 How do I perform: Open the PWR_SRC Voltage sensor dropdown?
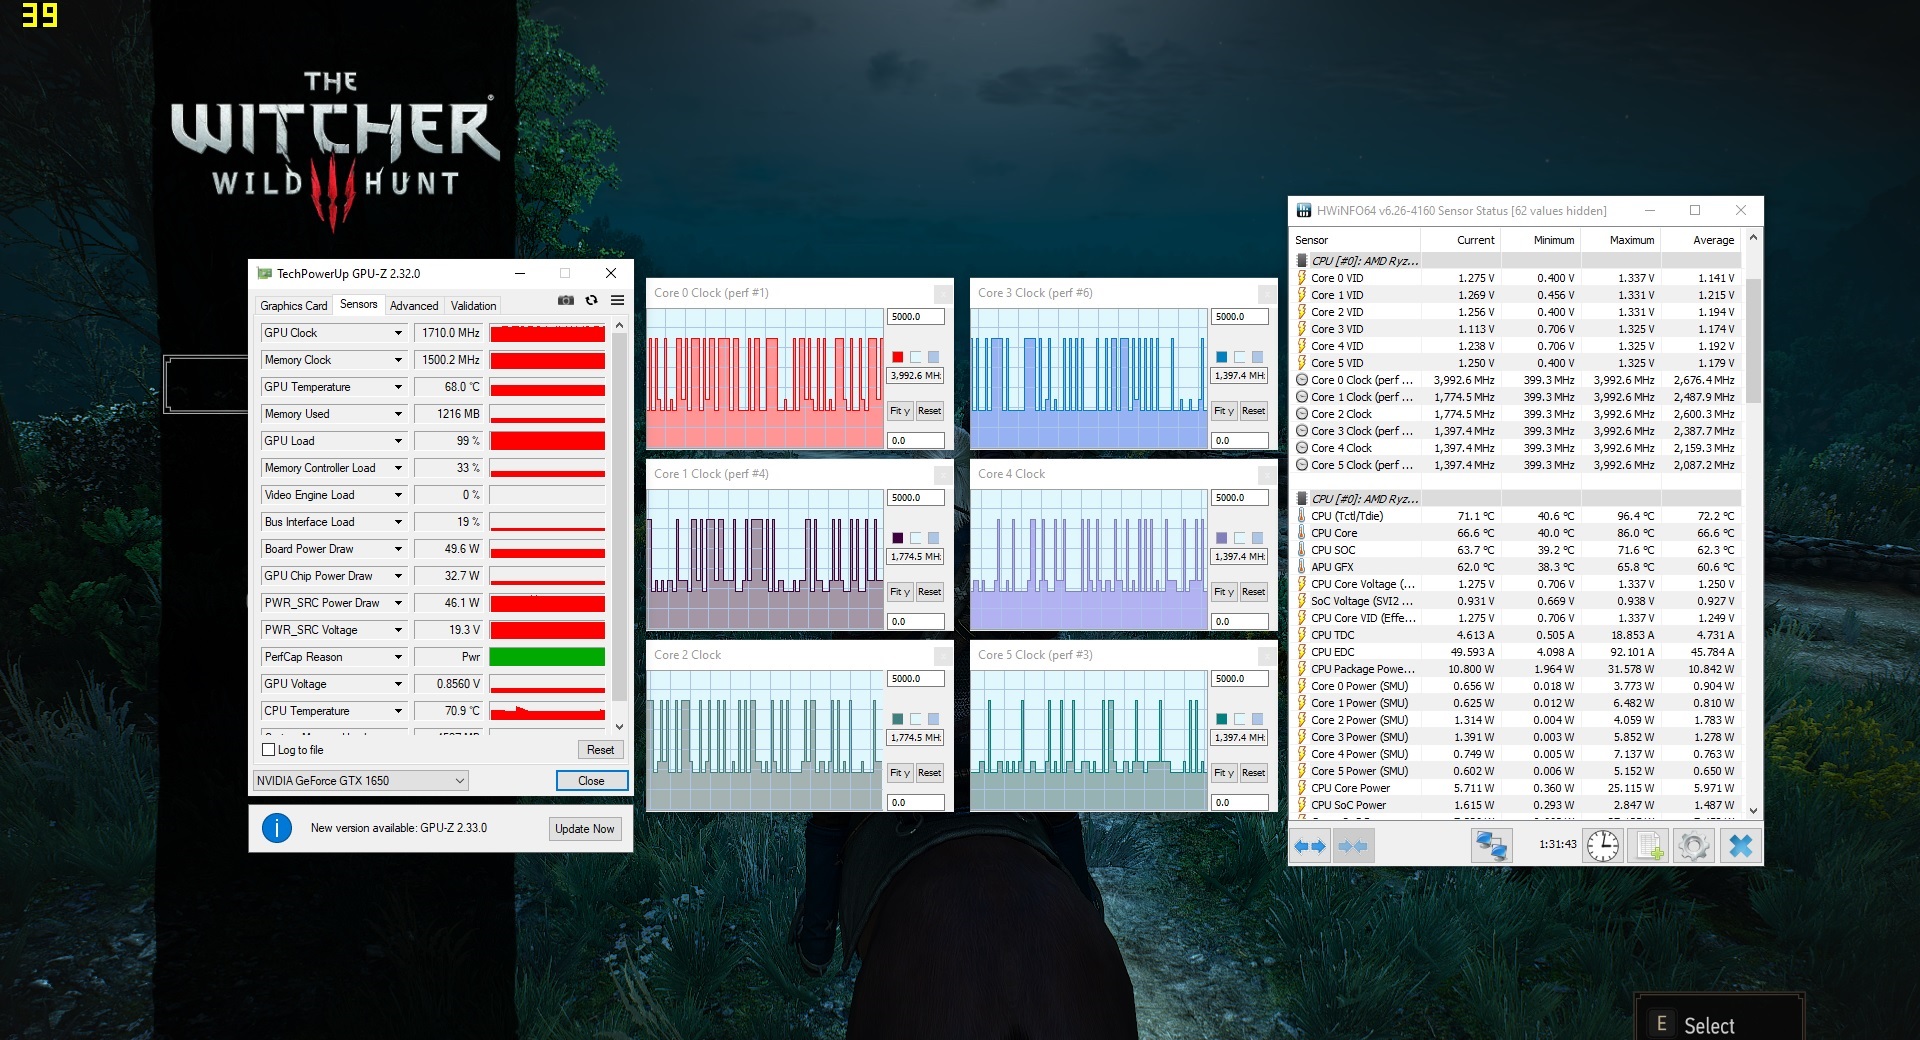click(398, 630)
